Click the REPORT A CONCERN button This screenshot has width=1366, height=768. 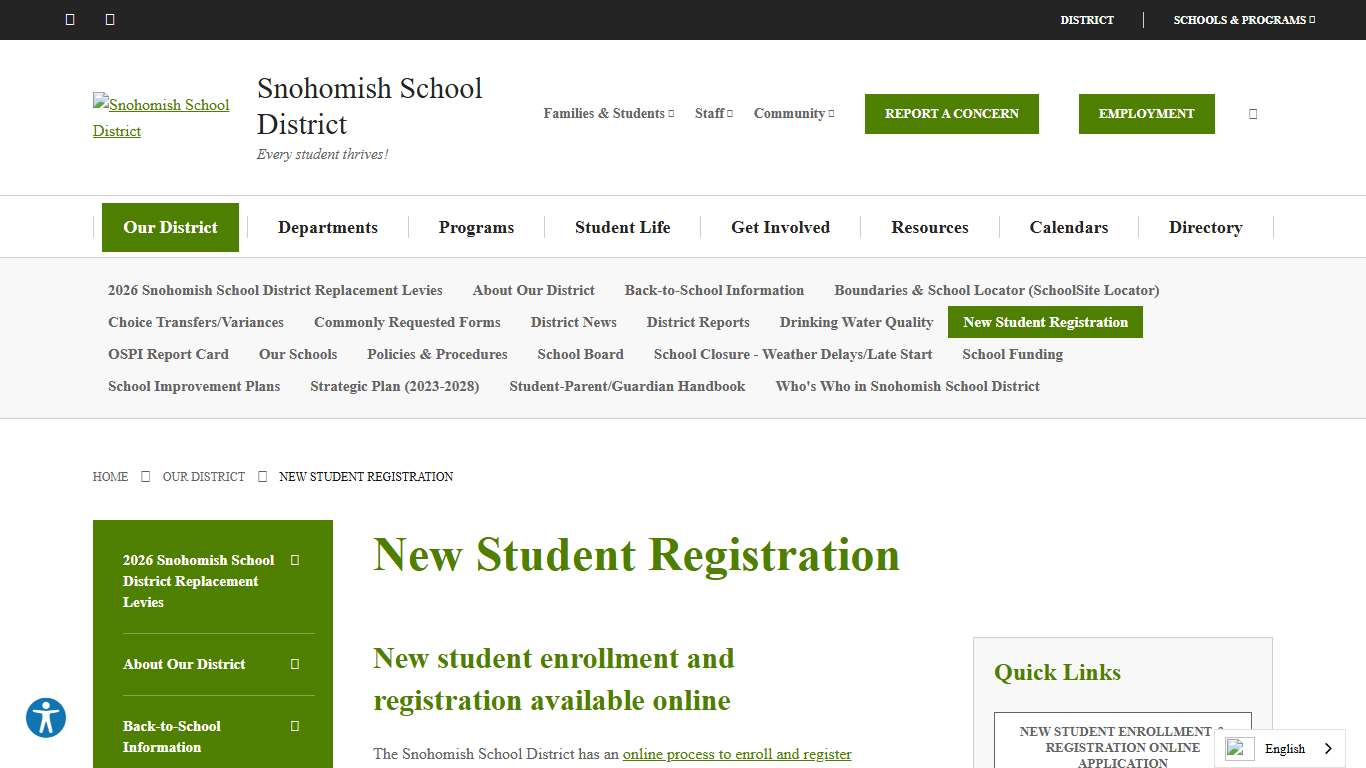coord(951,113)
